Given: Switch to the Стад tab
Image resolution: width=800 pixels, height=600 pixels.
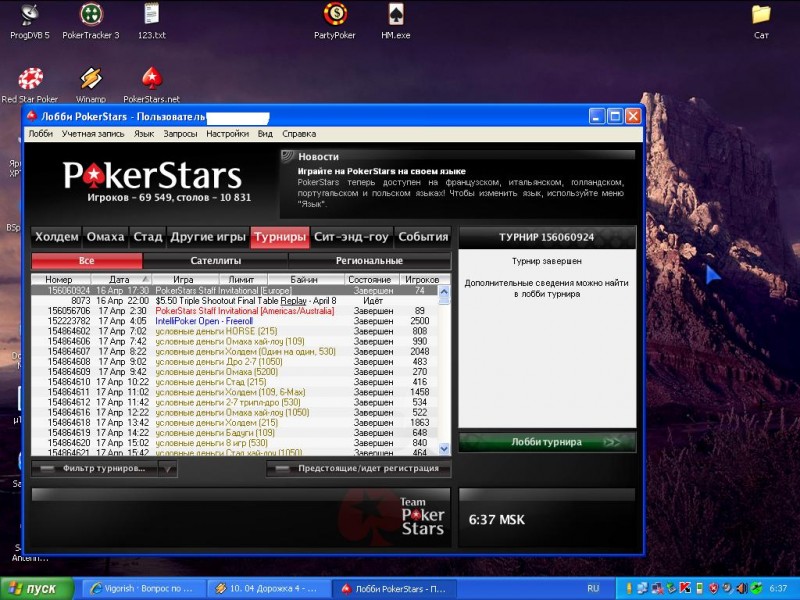Looking at the screenshot, I should pyautogui.click(x=147, y=237).
